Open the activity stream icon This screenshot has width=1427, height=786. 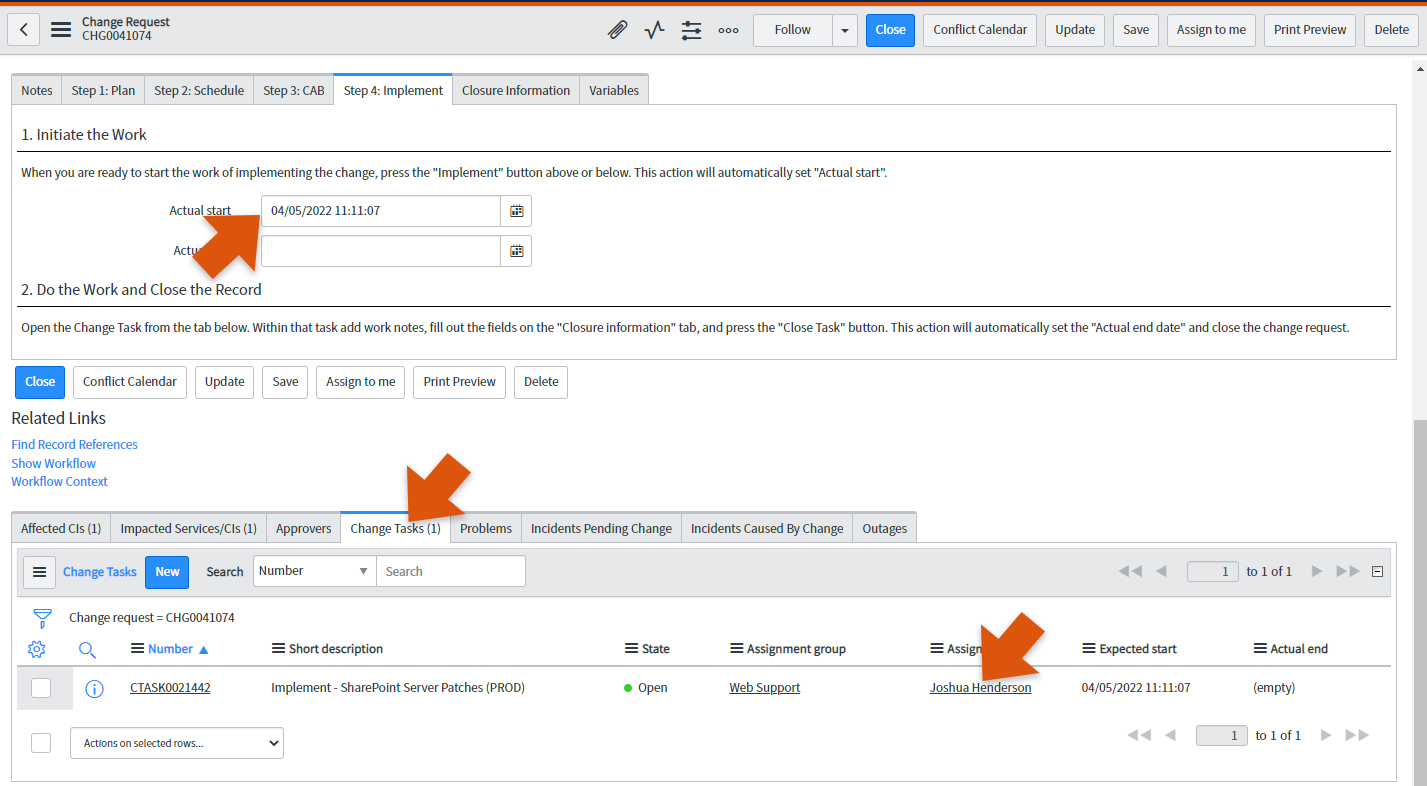click(x=654, y=30)
